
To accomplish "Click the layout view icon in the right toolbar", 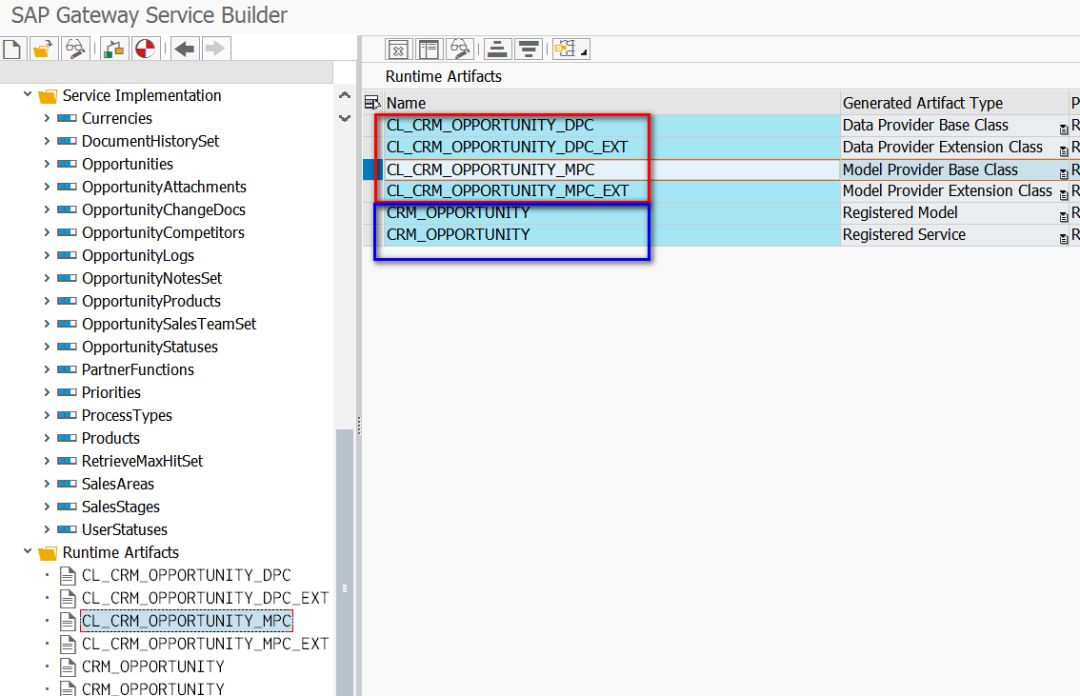I will click(x=428, y=50).
